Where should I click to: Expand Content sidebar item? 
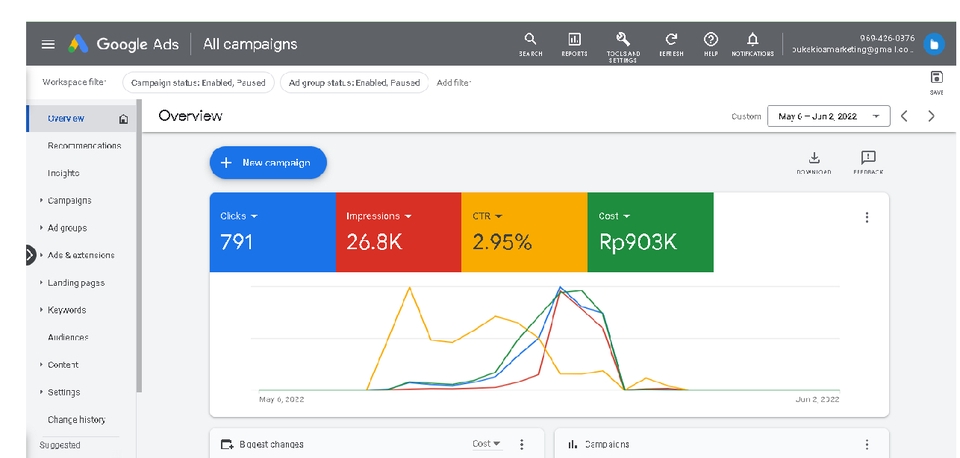pos(41,365)
